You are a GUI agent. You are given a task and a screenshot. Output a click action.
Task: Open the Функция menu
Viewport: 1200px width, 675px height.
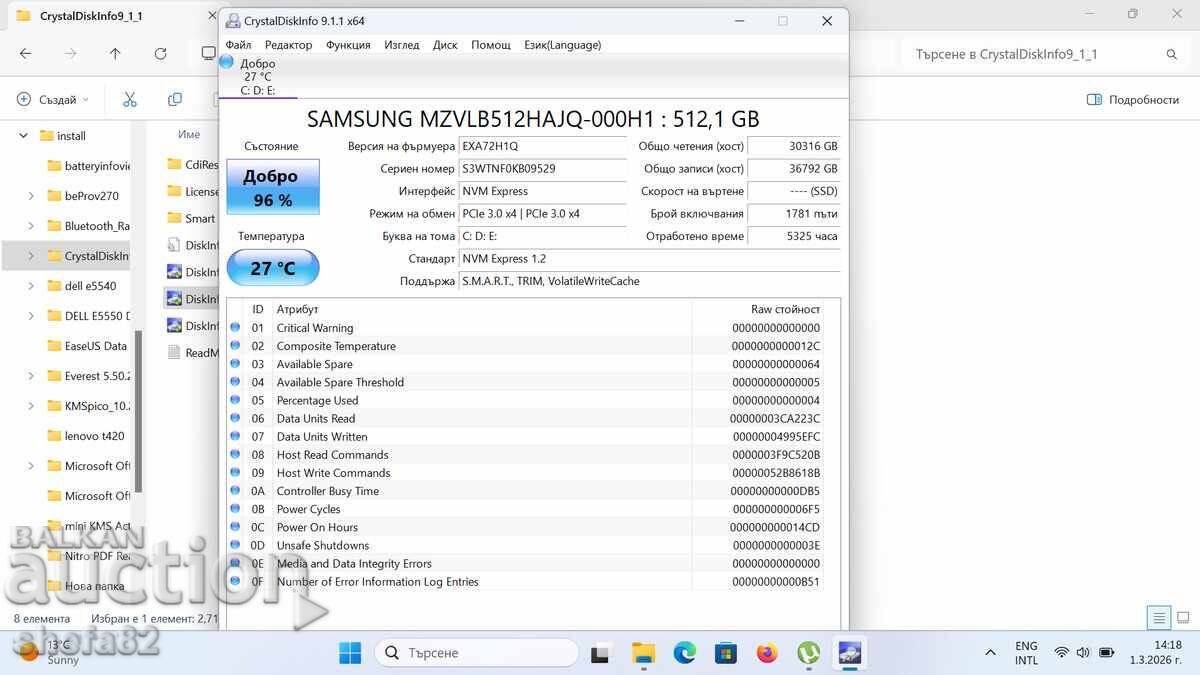347,44
